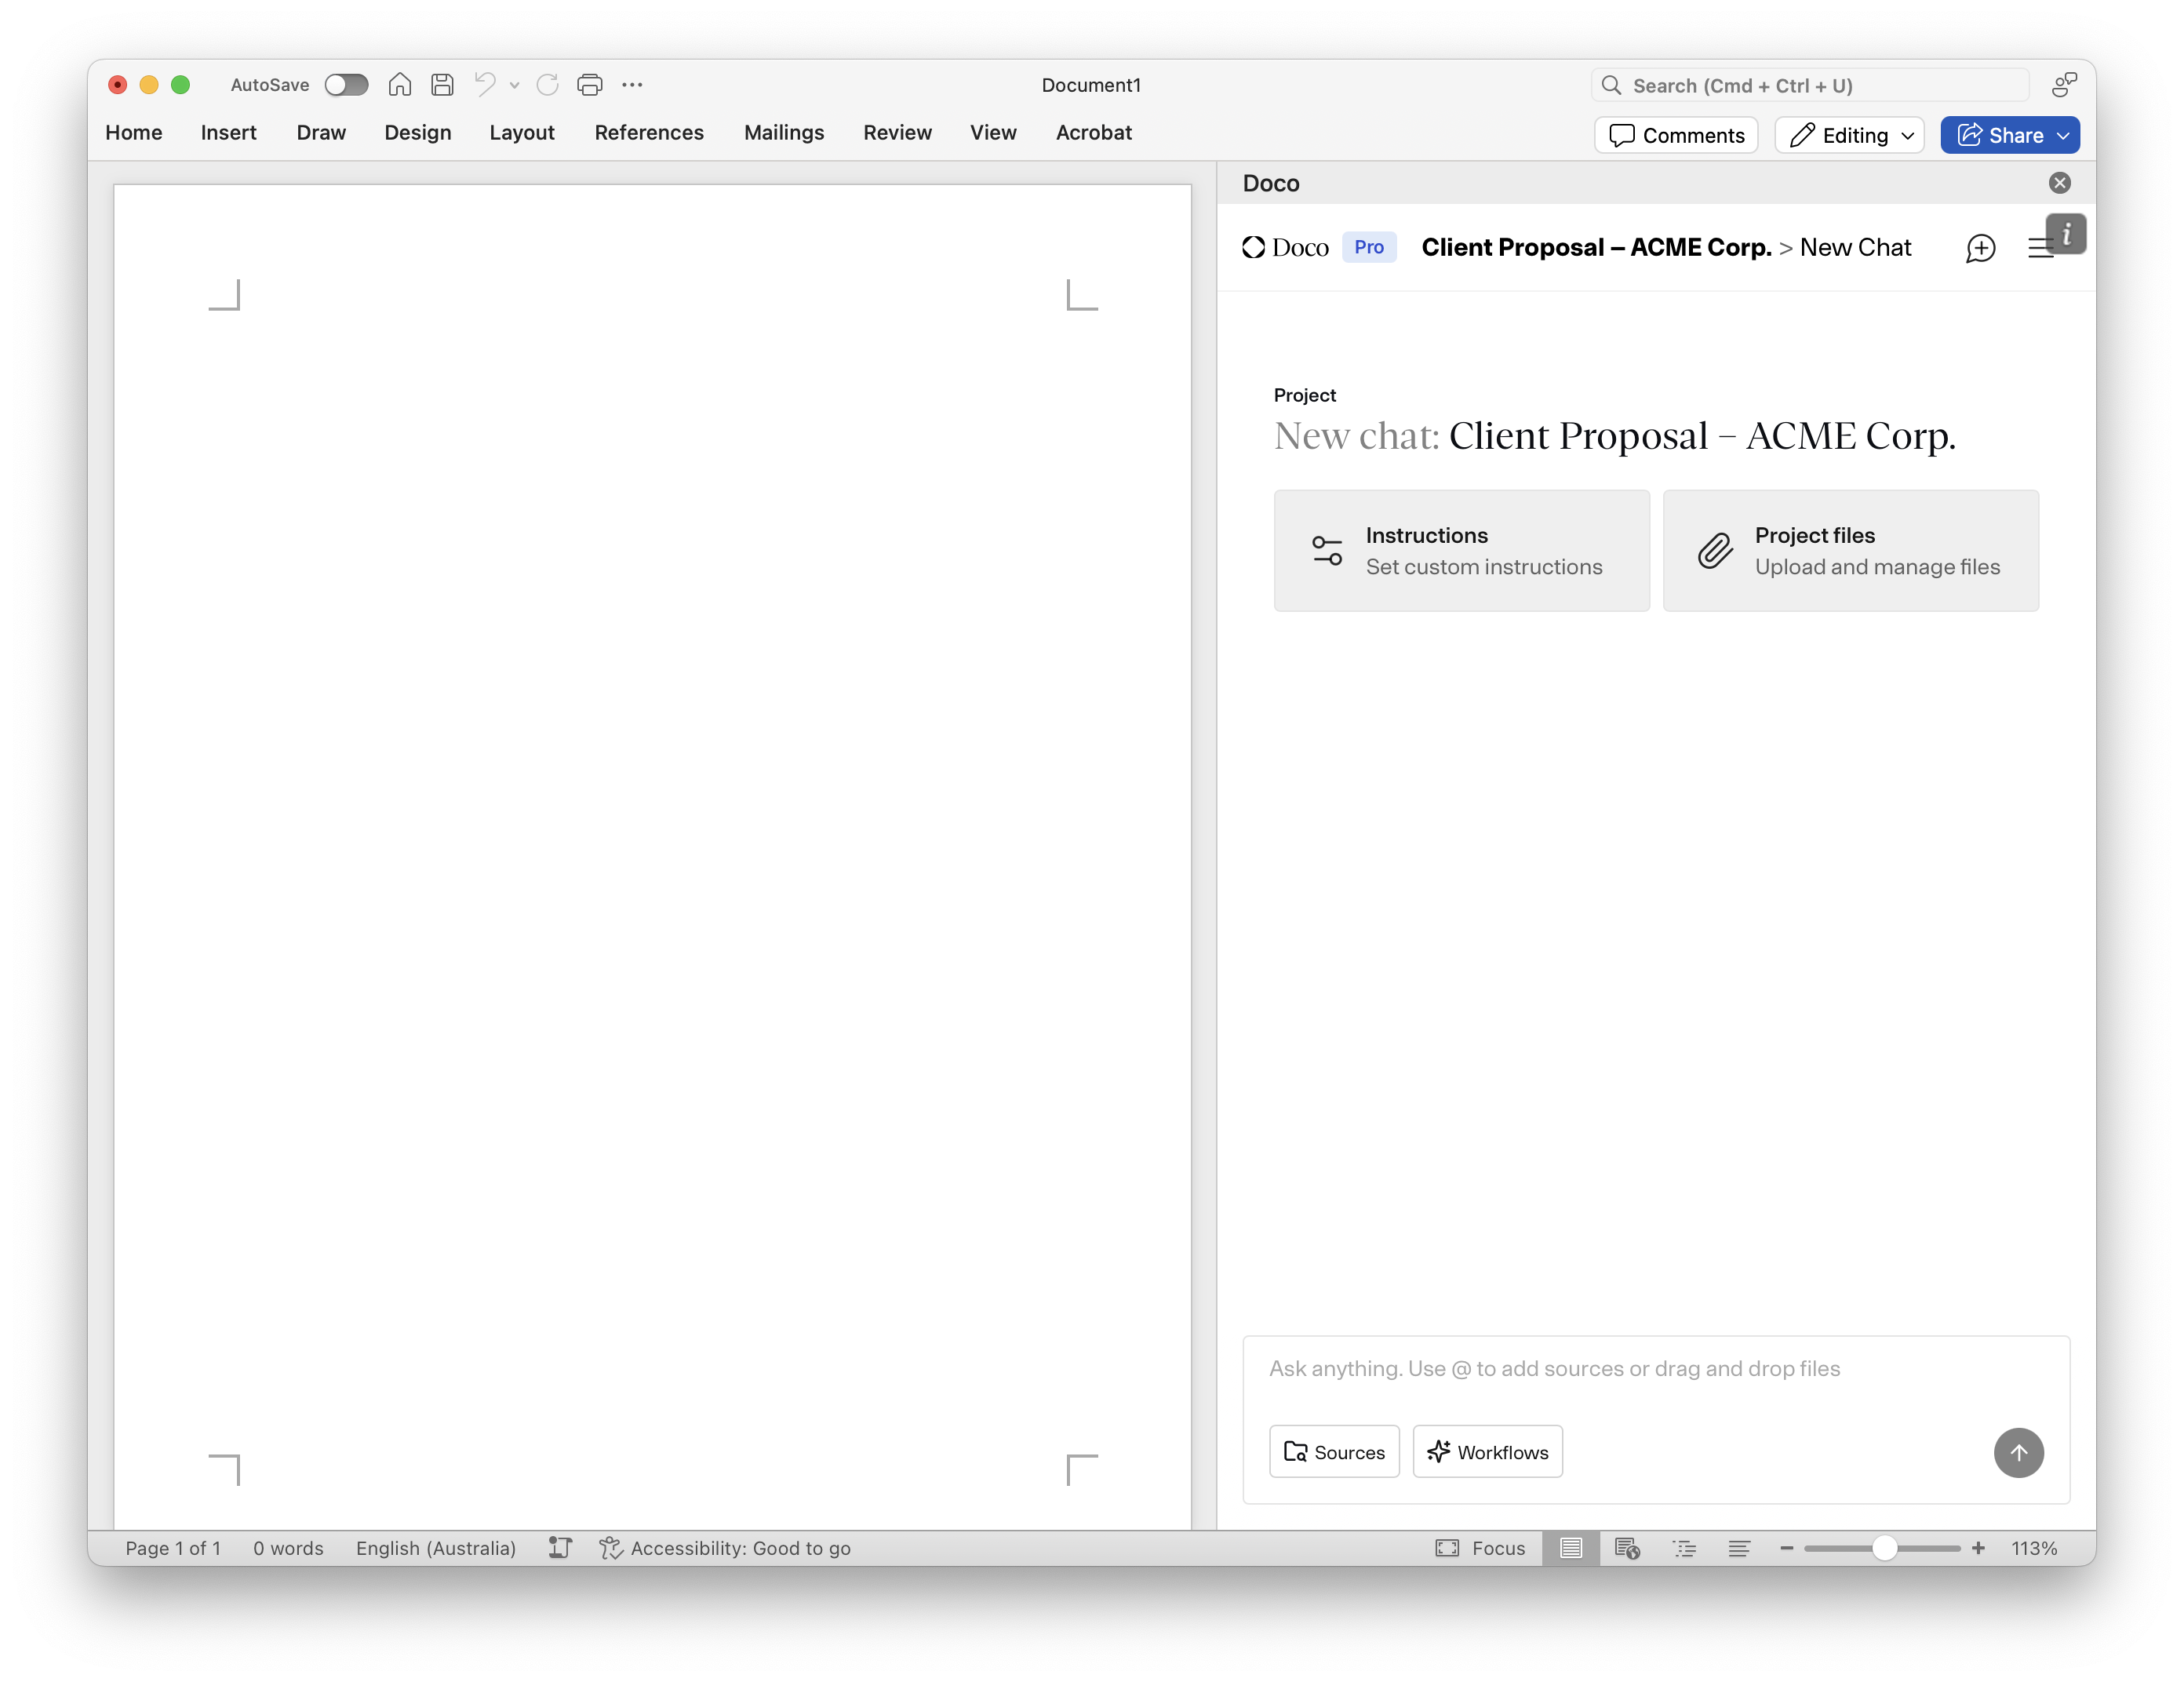Switch to the References ribbon tab
This screenshot has width=2184, height=1682.
(649, 132)
